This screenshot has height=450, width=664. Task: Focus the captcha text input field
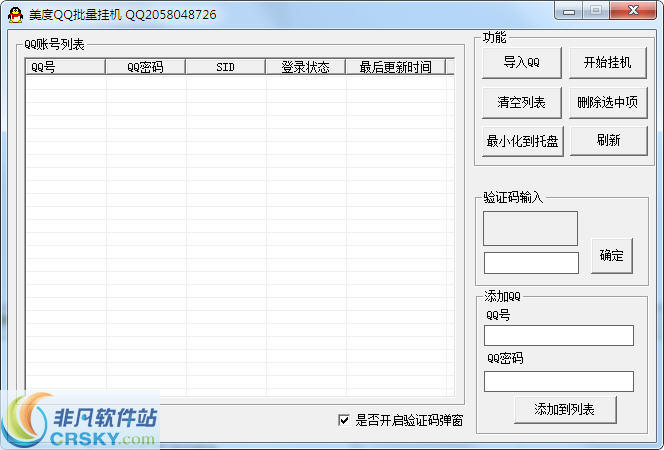[531, 263]
